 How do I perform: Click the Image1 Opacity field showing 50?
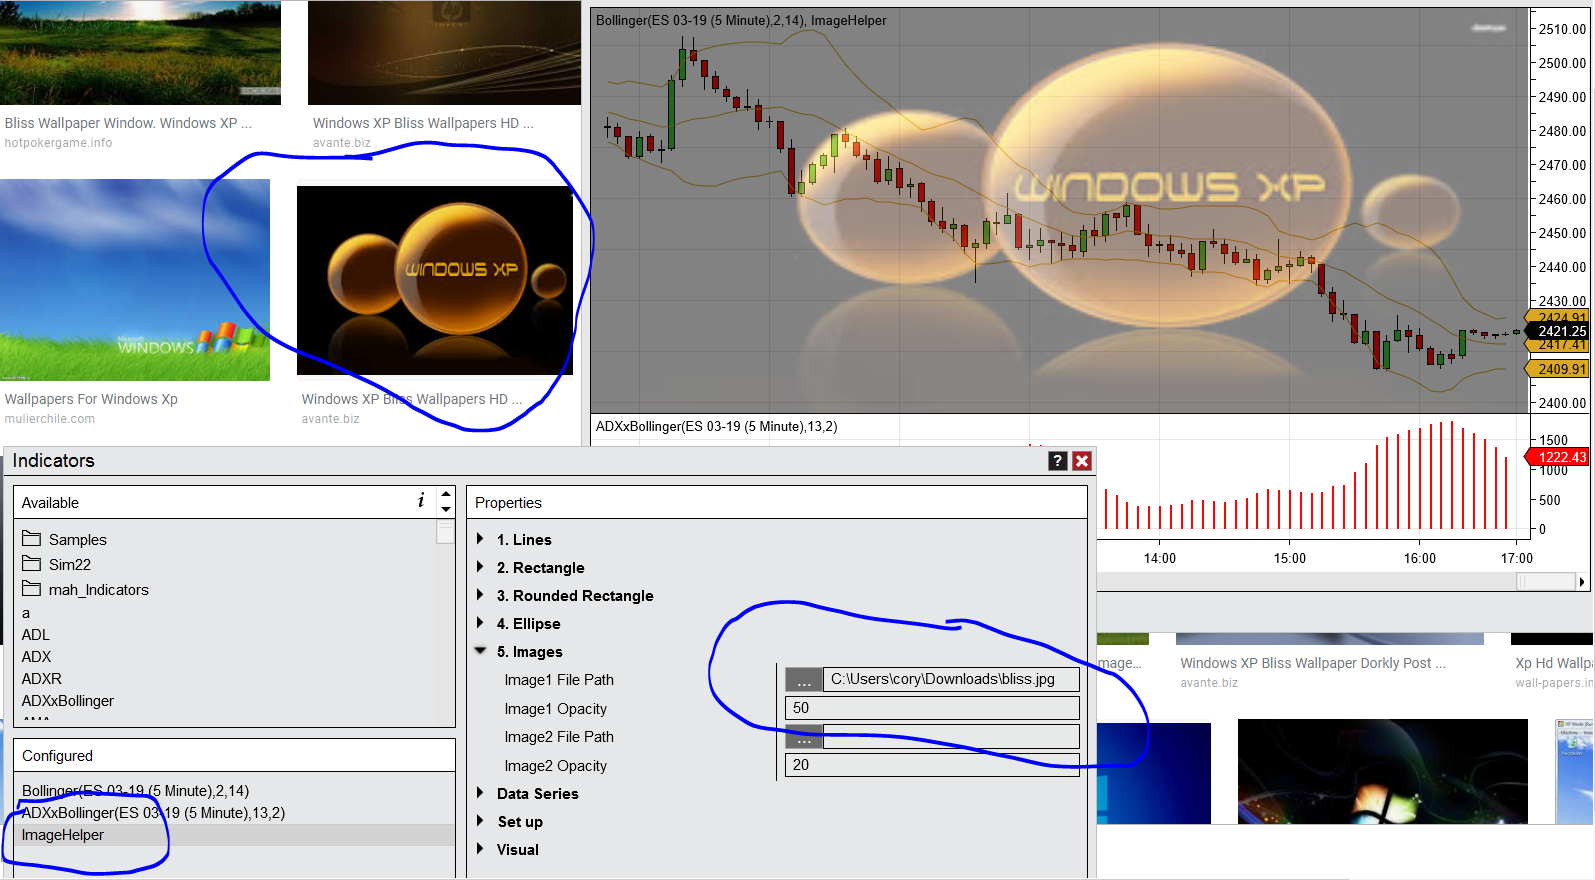click(932, 708)
